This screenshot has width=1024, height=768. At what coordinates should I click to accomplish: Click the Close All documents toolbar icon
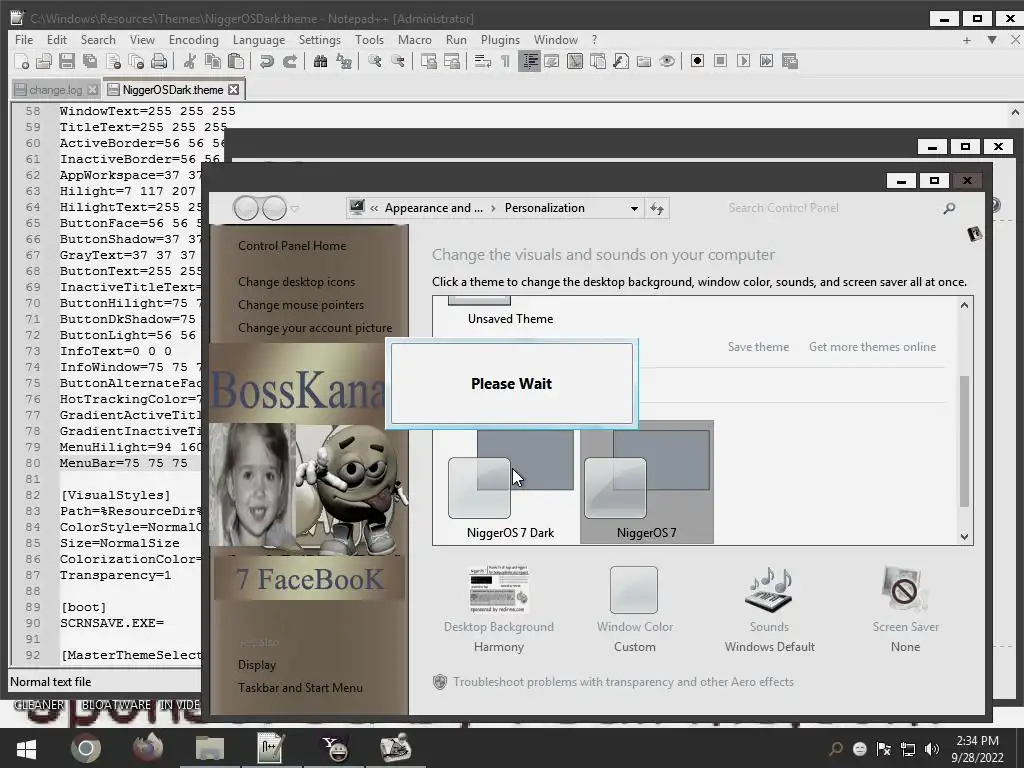136,61
